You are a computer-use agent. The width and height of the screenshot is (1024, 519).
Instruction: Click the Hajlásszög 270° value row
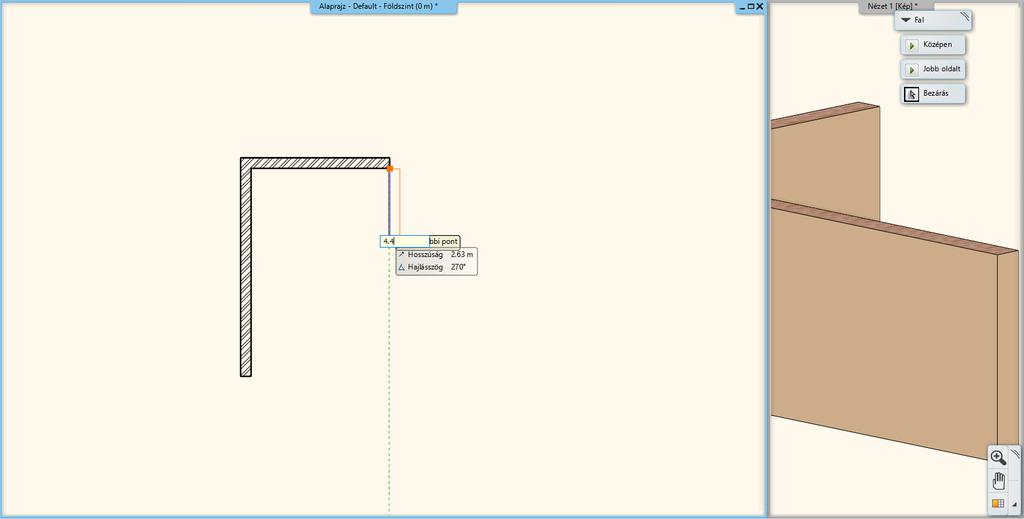(436, 267)
